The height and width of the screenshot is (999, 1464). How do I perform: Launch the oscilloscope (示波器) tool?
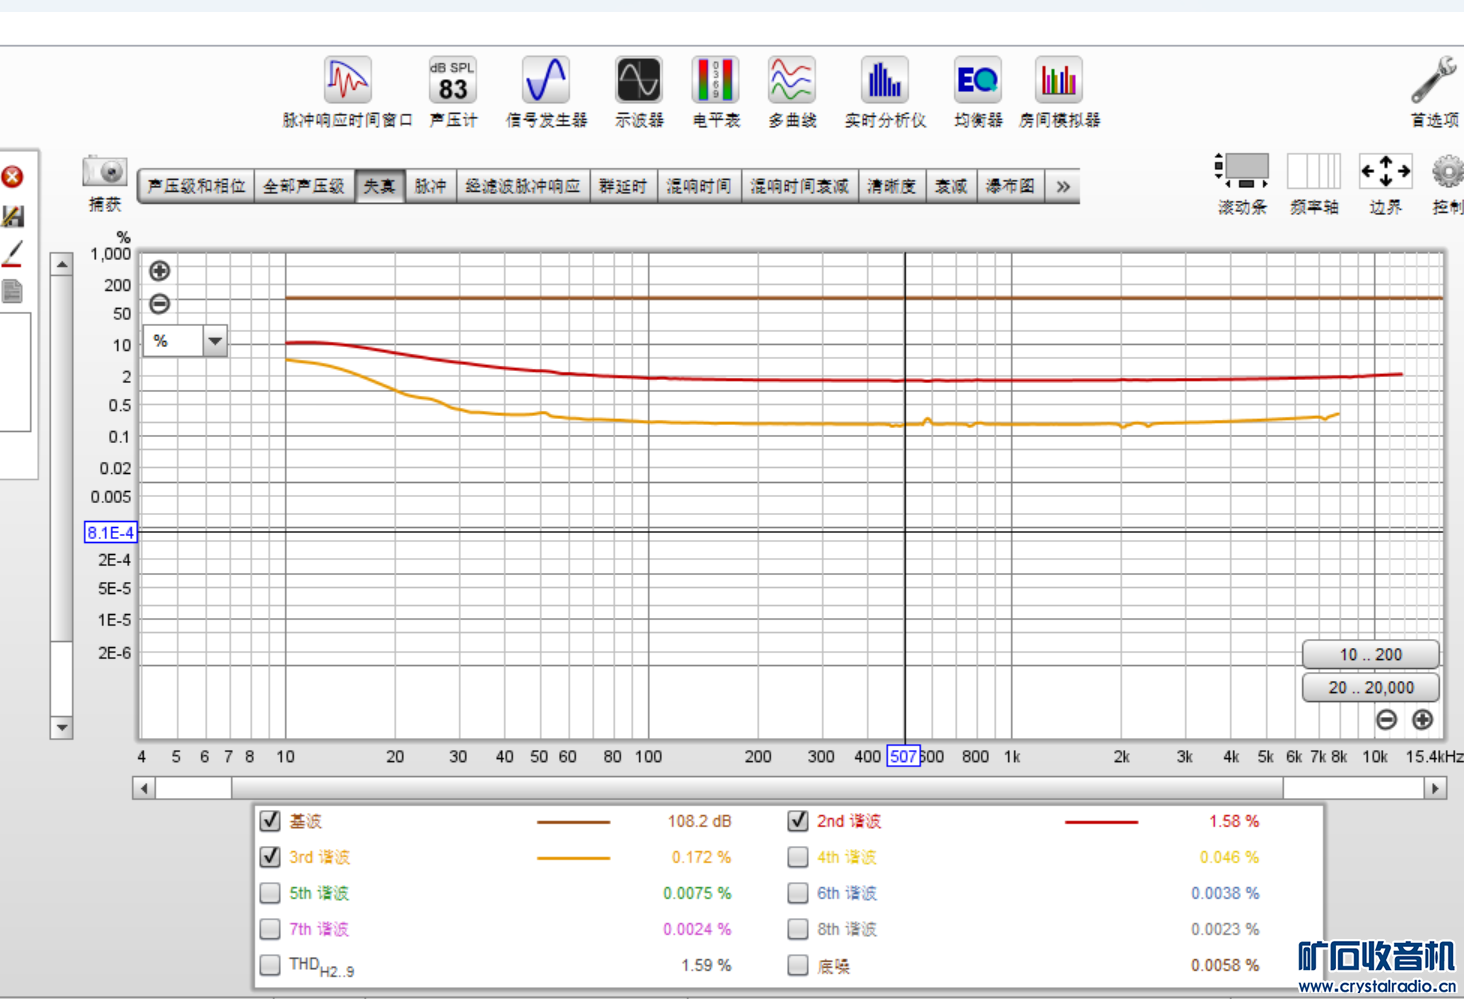(x=639, y=81)
